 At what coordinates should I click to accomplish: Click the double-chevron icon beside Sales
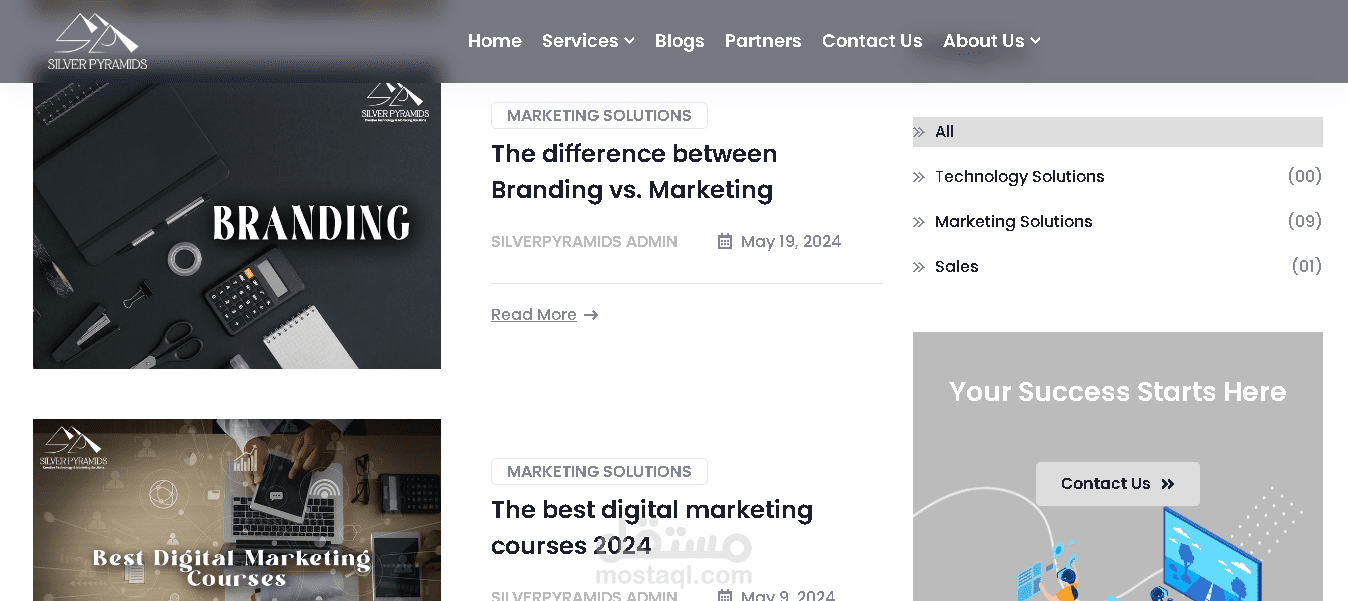[919, 267]
